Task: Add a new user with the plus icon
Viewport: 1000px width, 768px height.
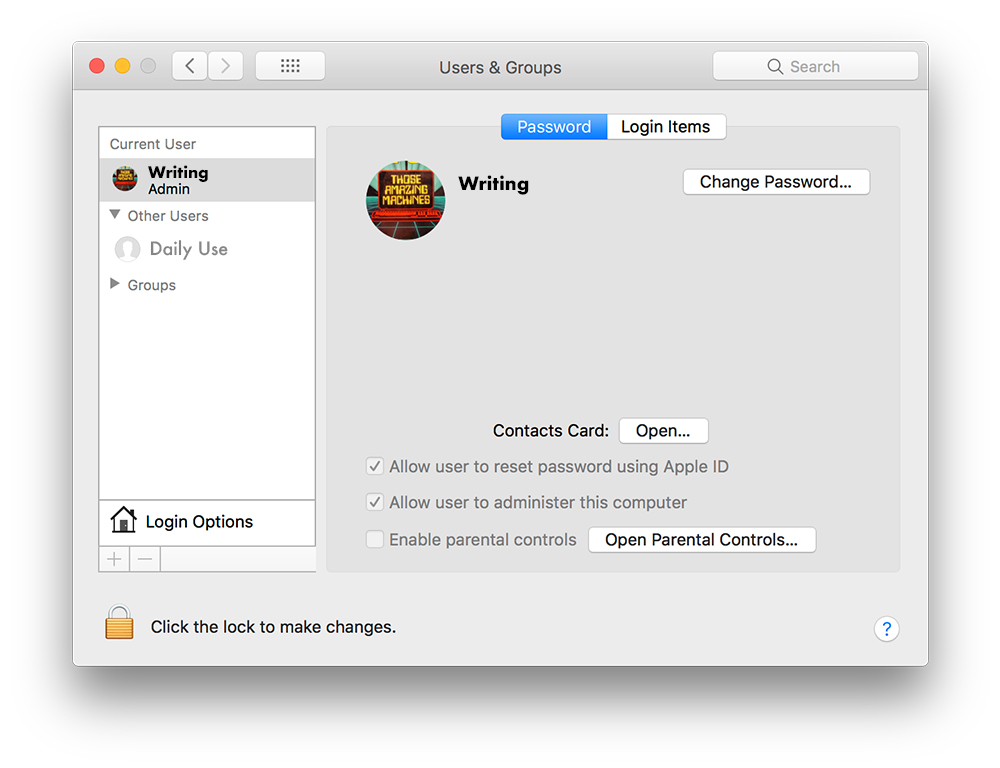Action: point(113,558)
